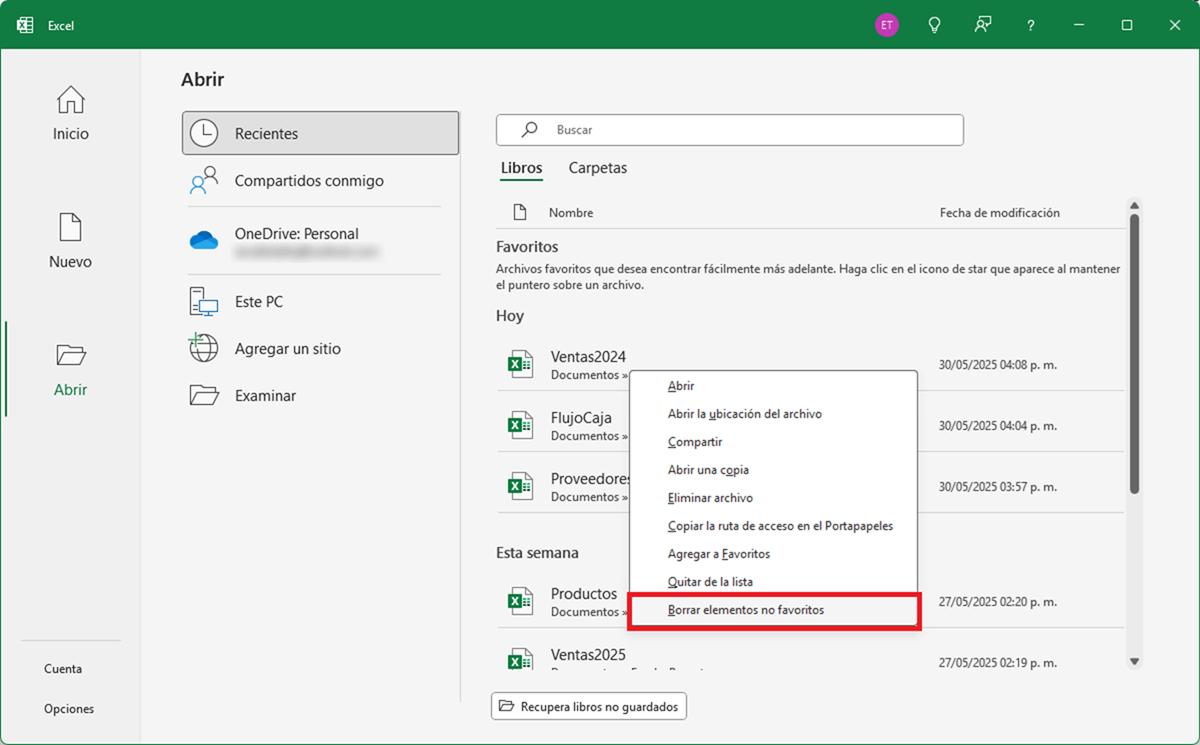Switch to the Carpetas tab
This screenshot has height=745, width=1200.
click(597, 168)
